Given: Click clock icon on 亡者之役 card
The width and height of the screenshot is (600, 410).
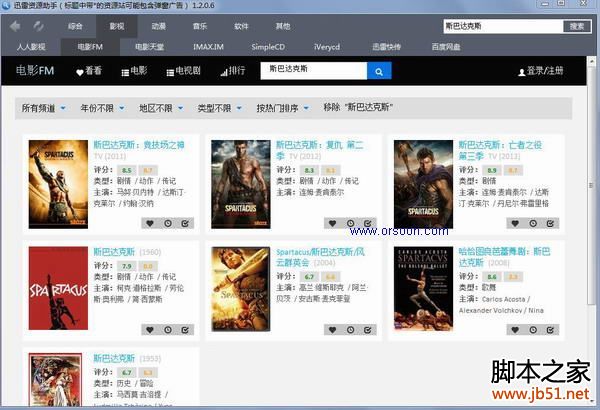Looking at the screenshot, I should pyautogui.click(x=533, y=223).
